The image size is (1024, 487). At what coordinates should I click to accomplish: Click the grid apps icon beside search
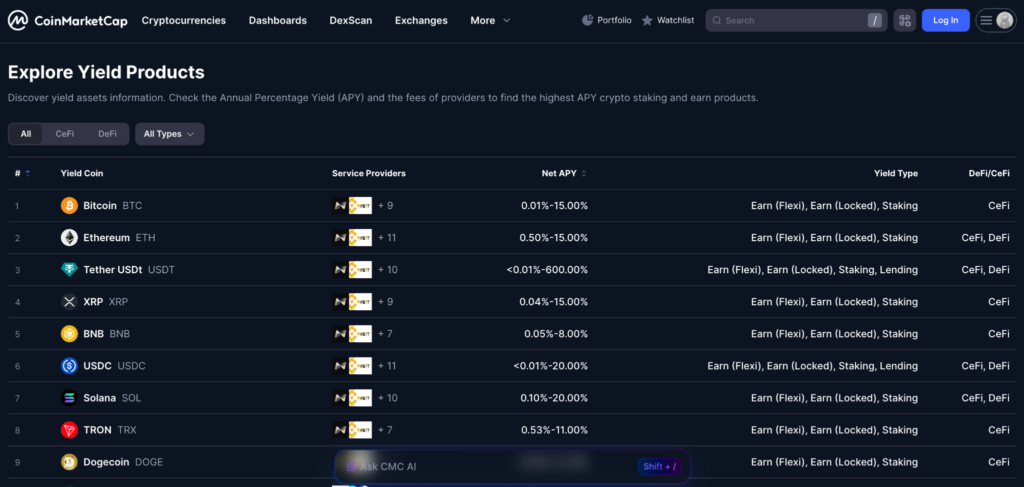904,20
